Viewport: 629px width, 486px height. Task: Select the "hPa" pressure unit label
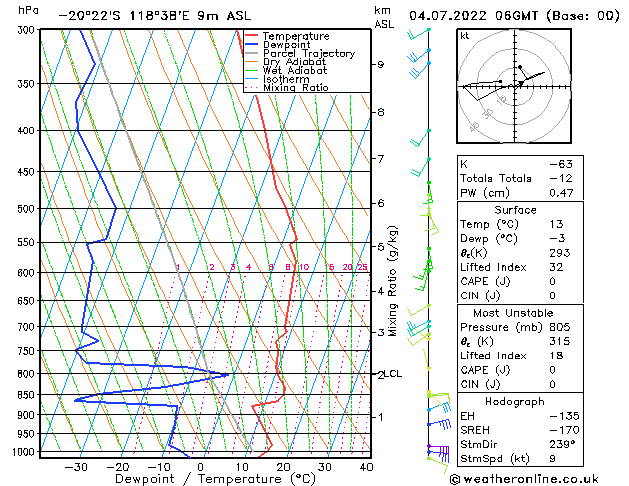point(28,10)
